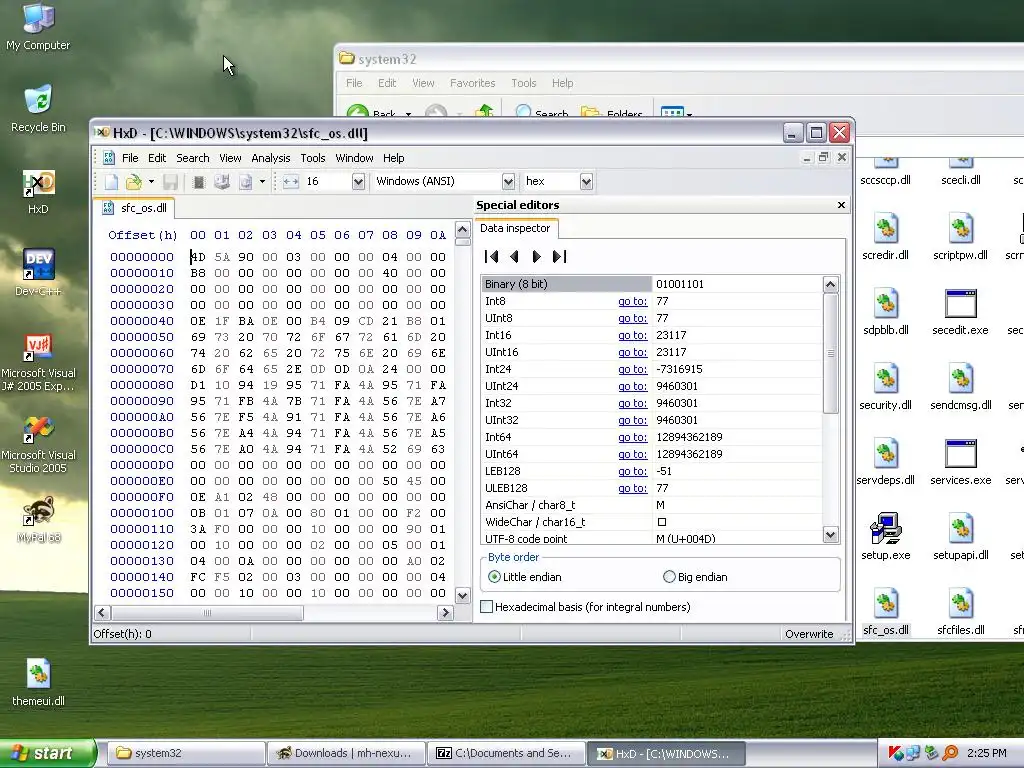Image resolution: width=1024 pixels, height=768 pixels.
Task: Click the Open disk icon in toolbar
Action: (222, 182)
